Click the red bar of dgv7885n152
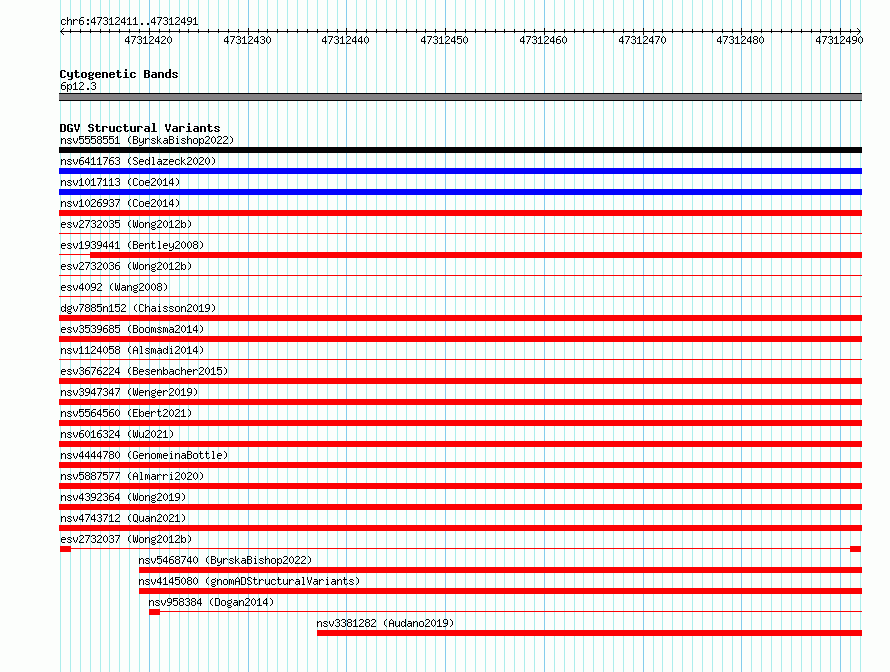 [460, 318]
